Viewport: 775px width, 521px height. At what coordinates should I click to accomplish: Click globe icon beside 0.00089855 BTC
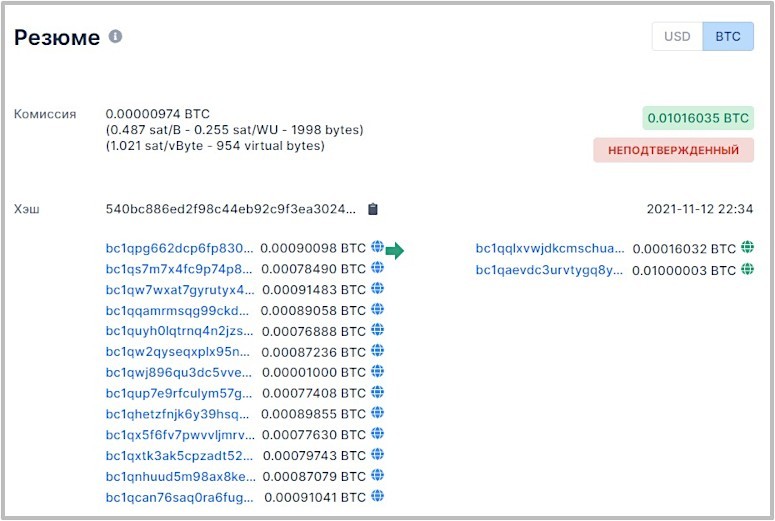pyautogui.click(x=378, y=413)
